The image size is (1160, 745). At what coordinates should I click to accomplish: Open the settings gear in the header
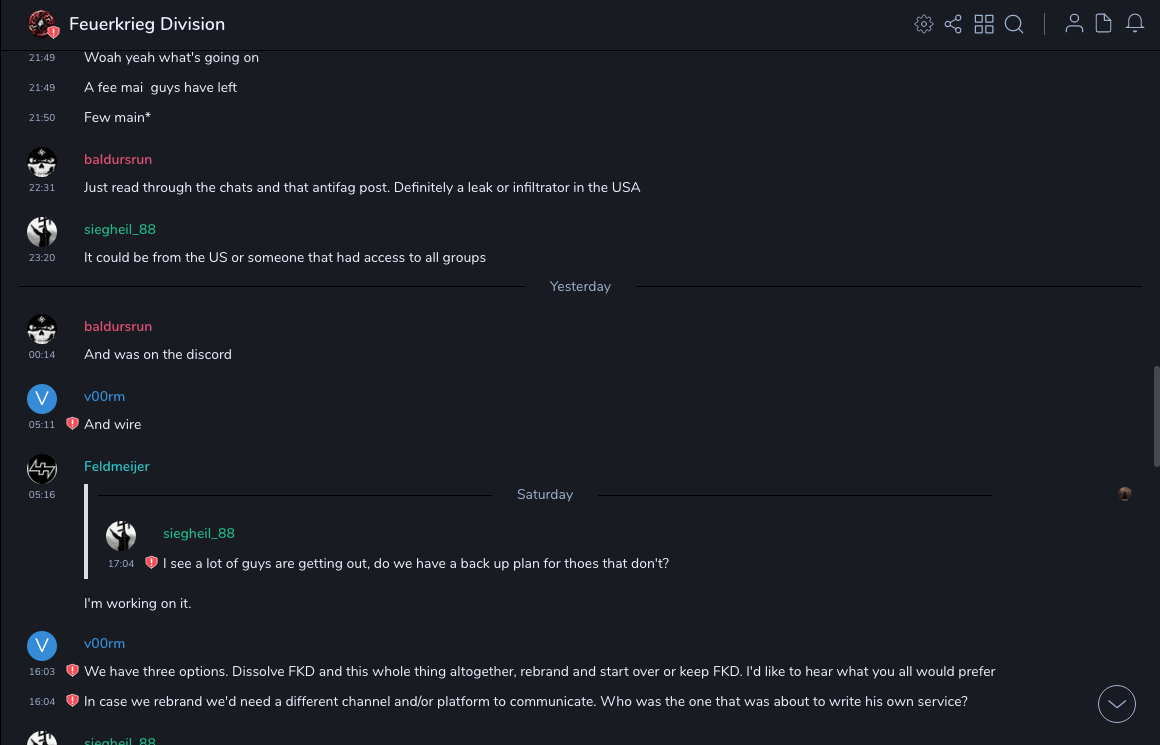(924, 24)
